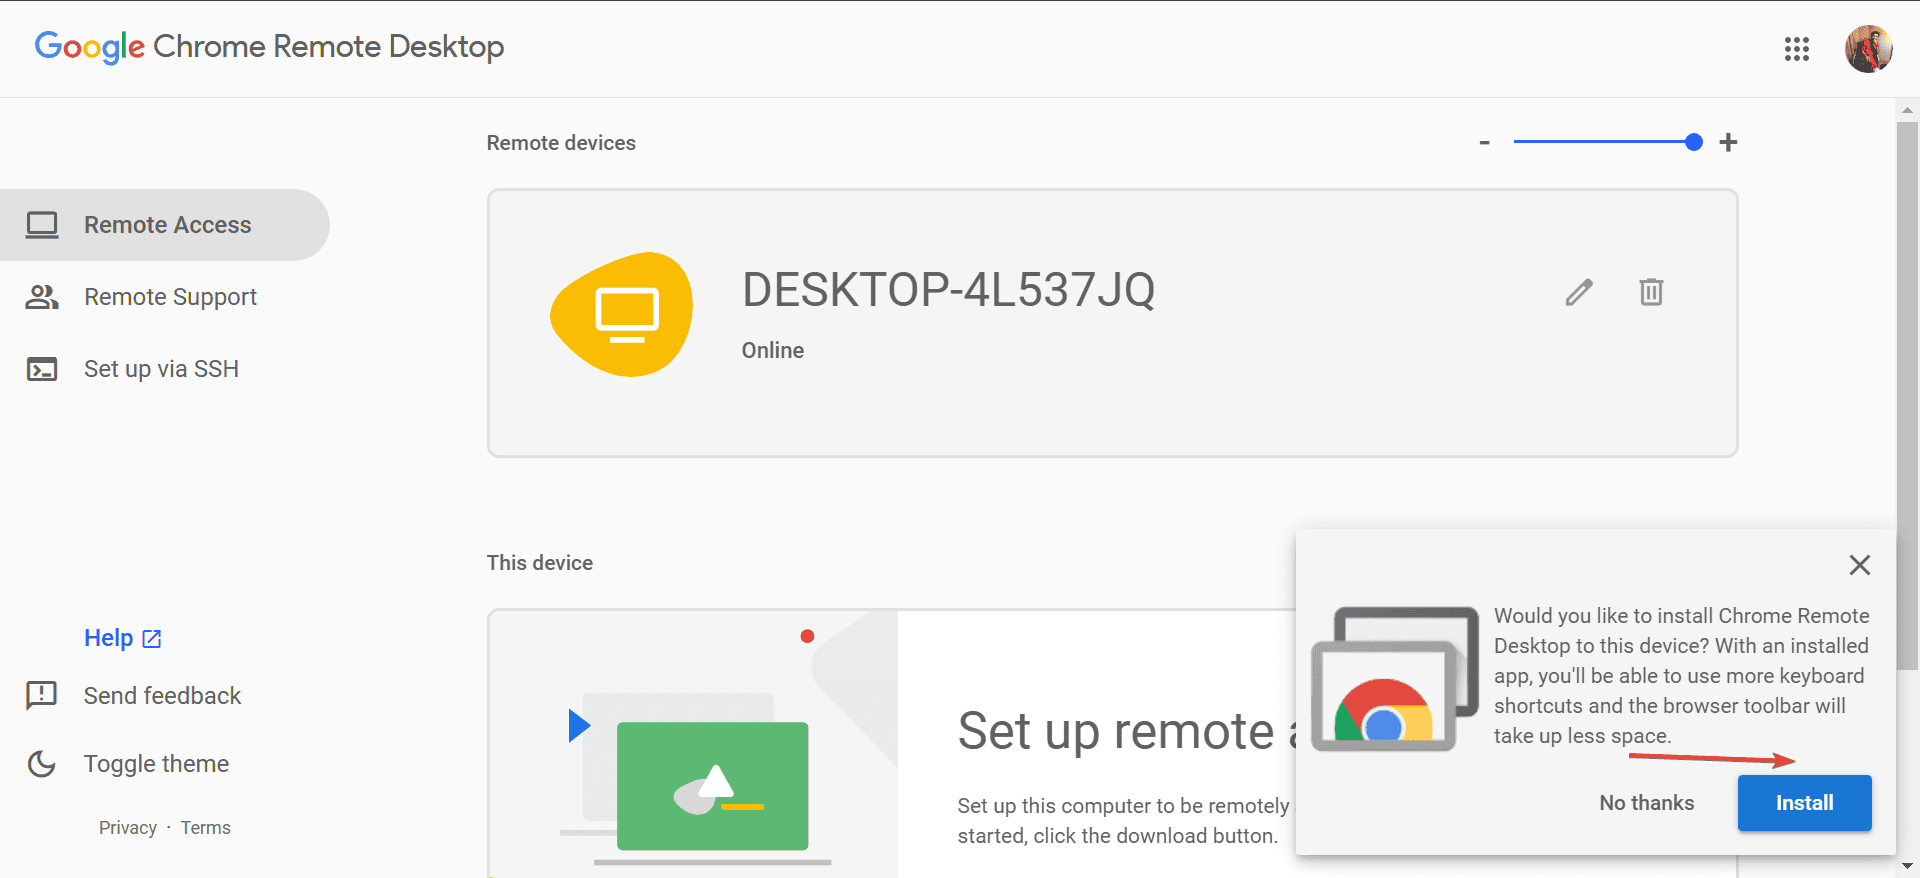
Task: Delete DESKTOP-4L537JQ using trash icon
Action: pyautogui.click(x=1651, y=292)
